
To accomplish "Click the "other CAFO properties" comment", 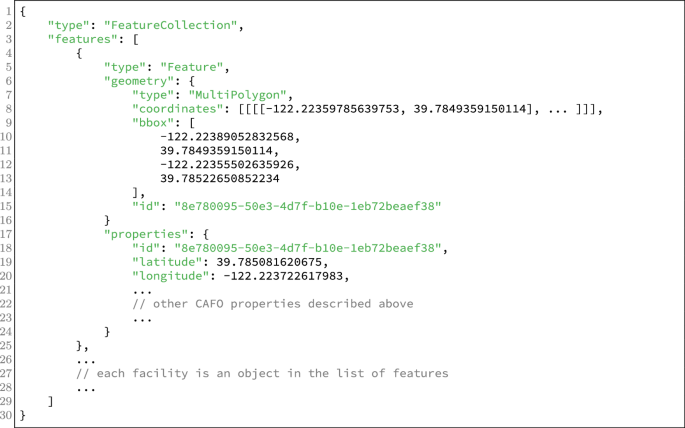I will 272,303.
